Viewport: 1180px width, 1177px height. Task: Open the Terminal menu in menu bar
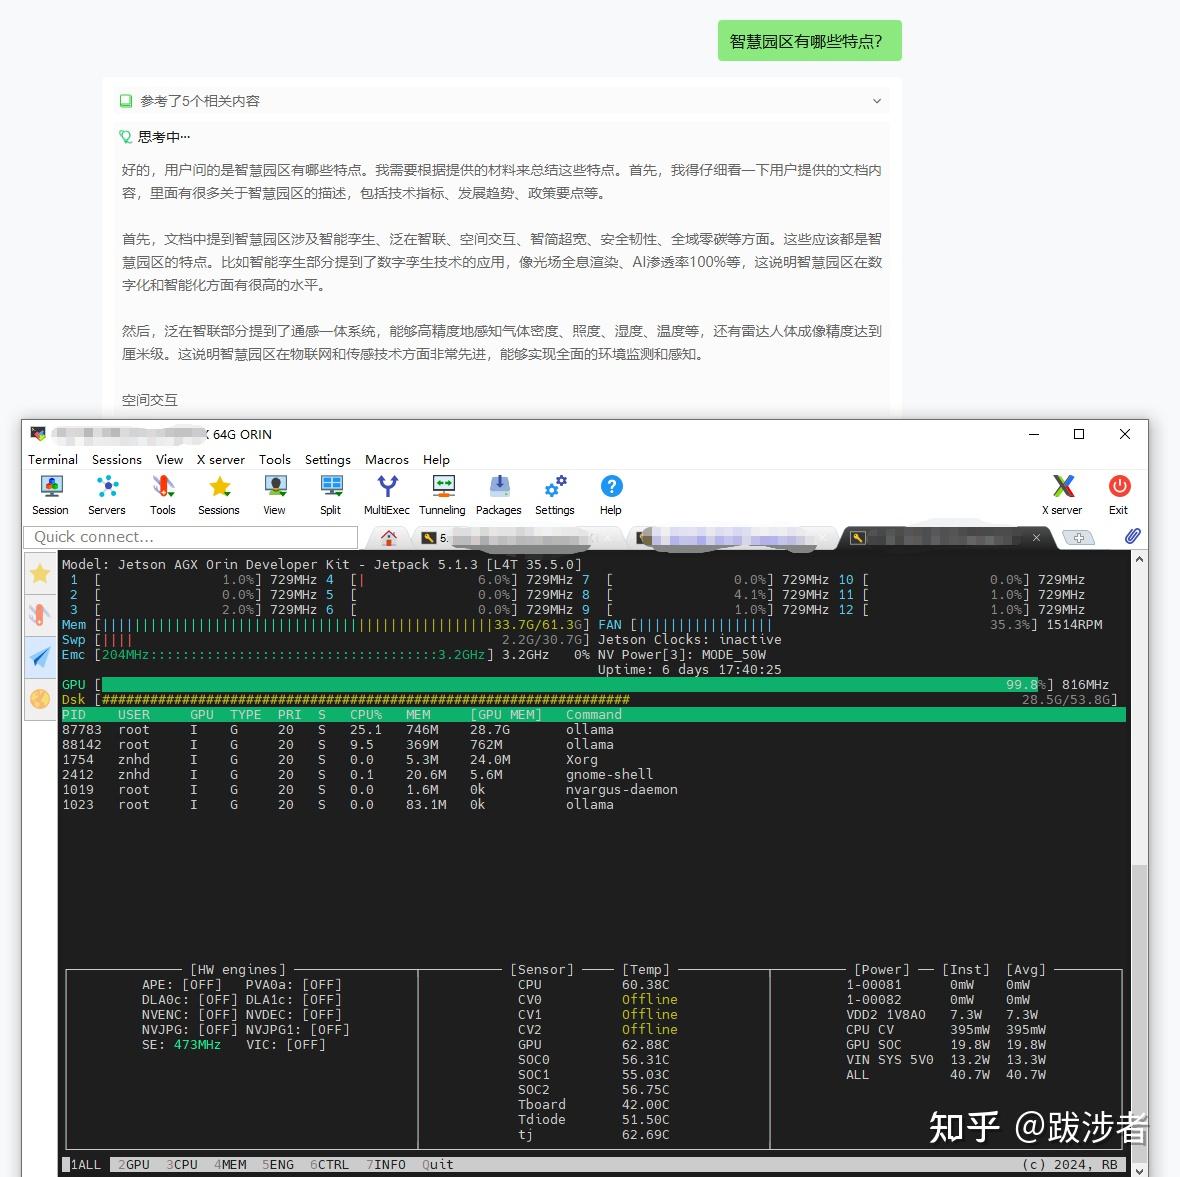[x=53, y=460]
